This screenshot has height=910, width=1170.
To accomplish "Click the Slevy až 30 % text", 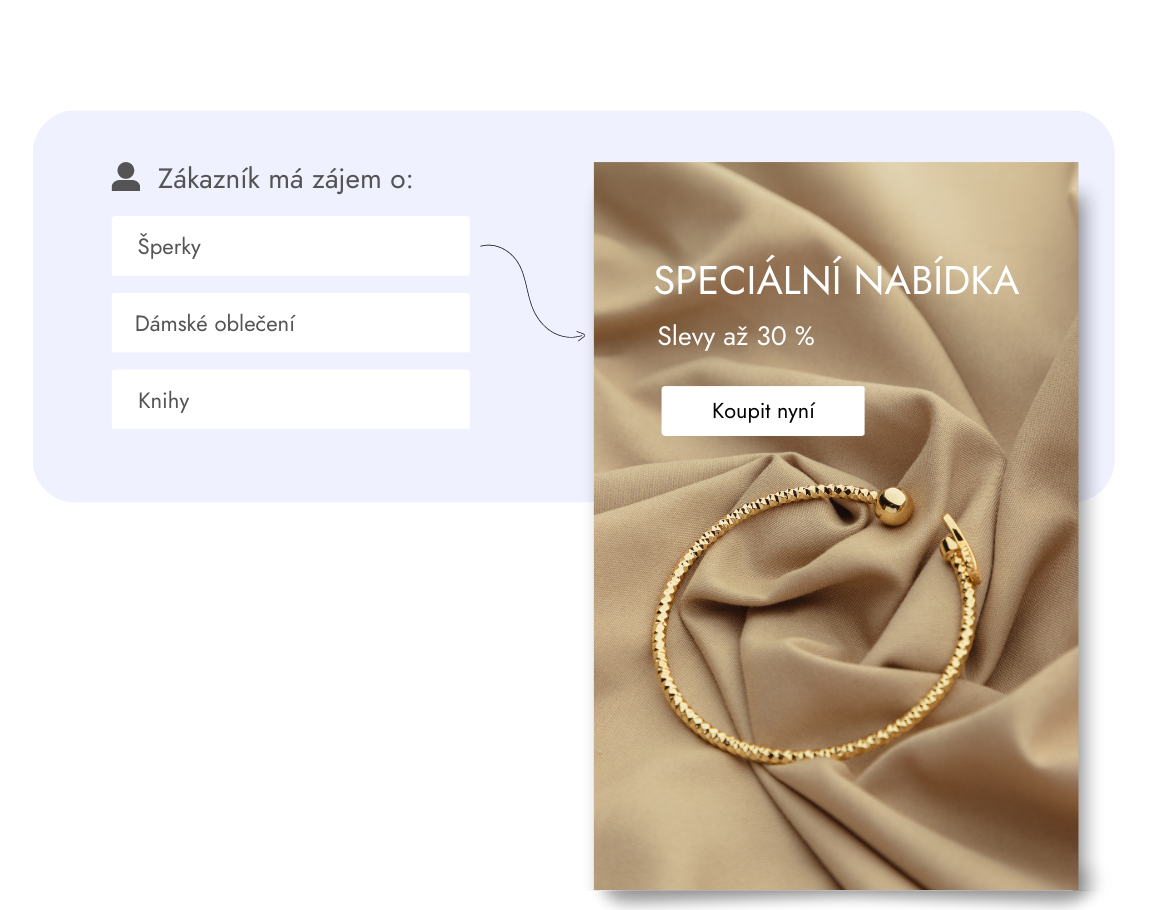I will pyautogui.click(x=736, y=336).
